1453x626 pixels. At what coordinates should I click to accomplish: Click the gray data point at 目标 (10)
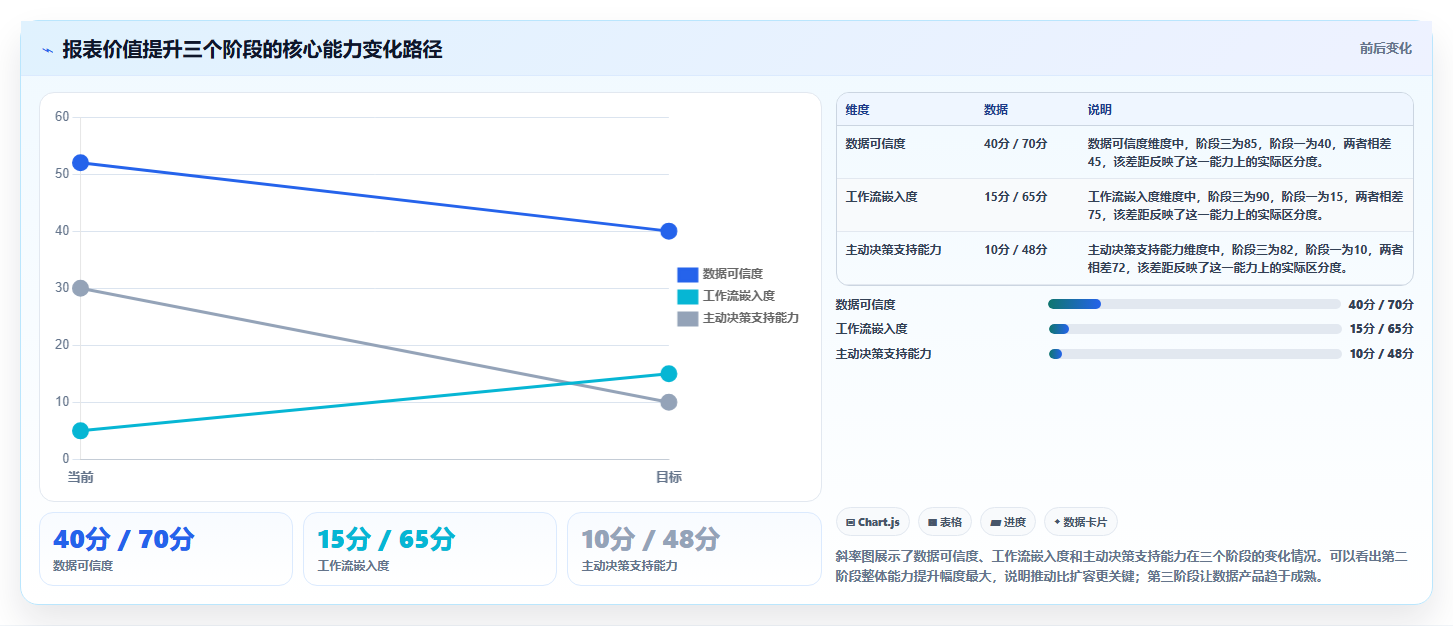pyautogui.click(x=669, y=402)
